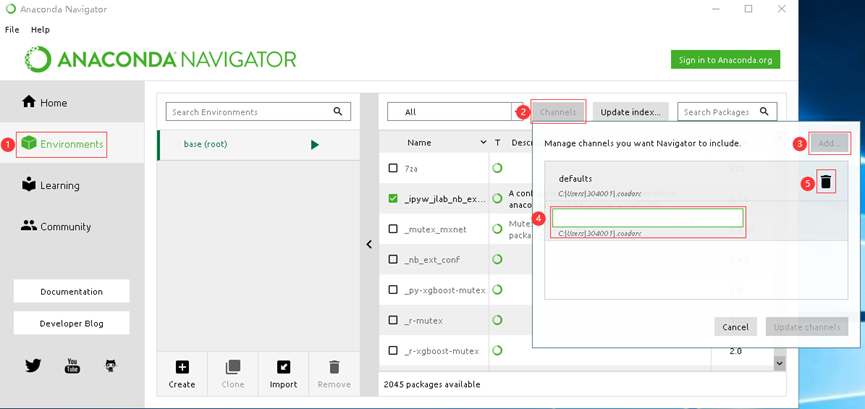Click the Update index button
865x409 pixels.
point(631,112)
